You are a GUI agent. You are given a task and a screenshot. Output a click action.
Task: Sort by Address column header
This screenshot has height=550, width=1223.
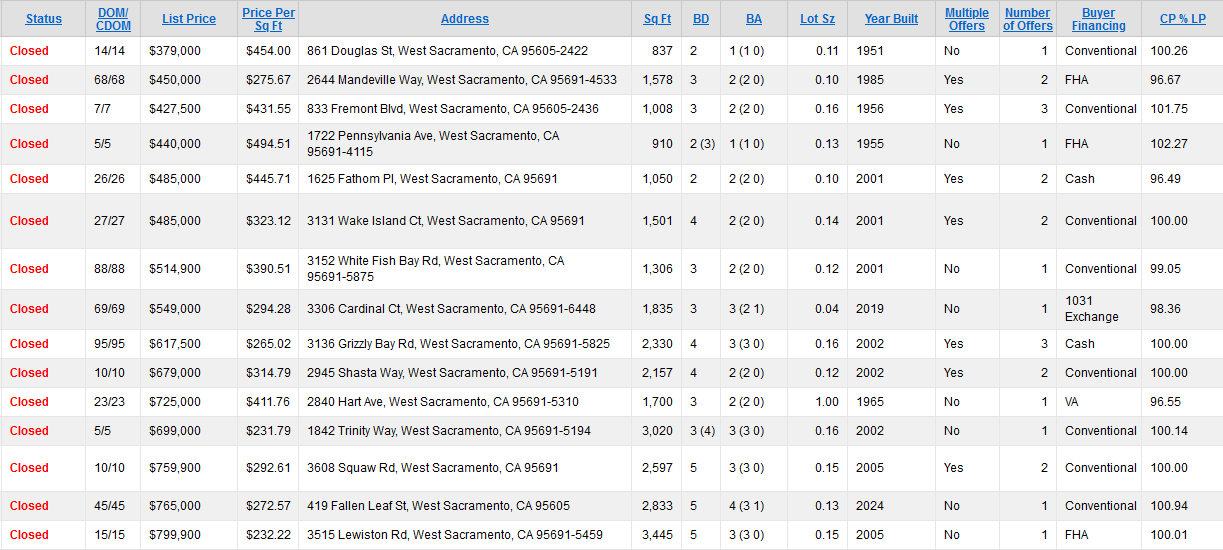[465, 19]
